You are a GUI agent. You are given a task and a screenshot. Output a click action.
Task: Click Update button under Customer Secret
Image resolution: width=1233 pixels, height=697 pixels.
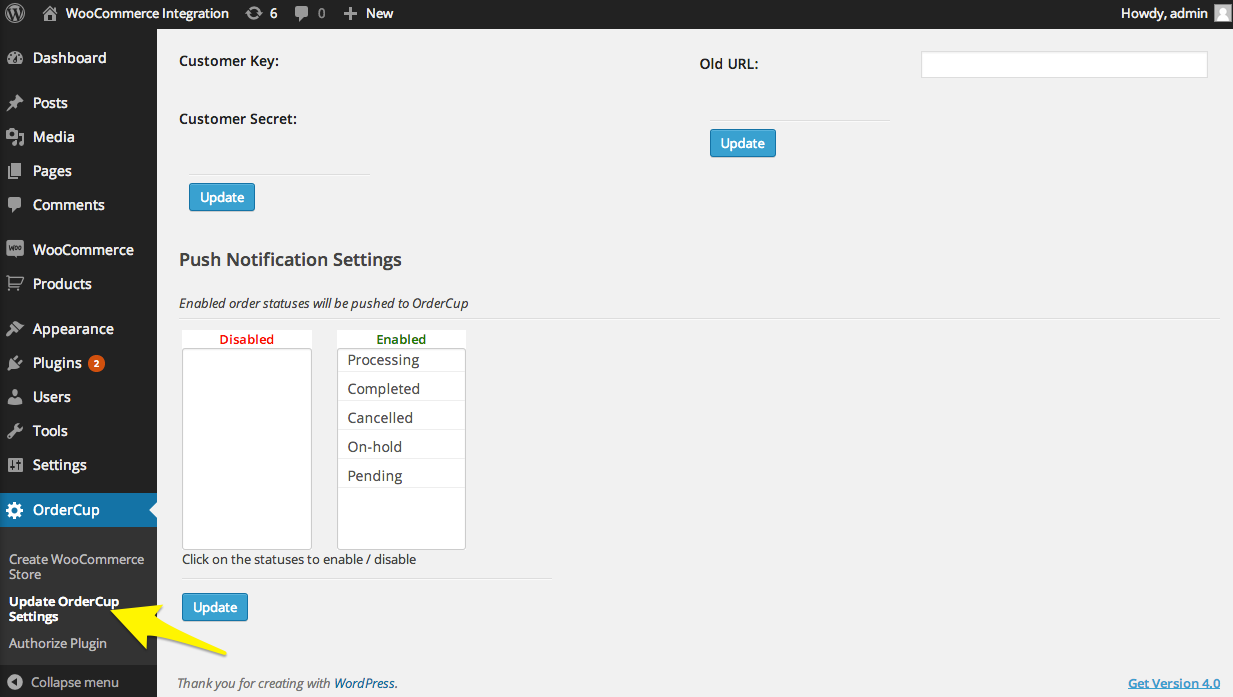222,197
